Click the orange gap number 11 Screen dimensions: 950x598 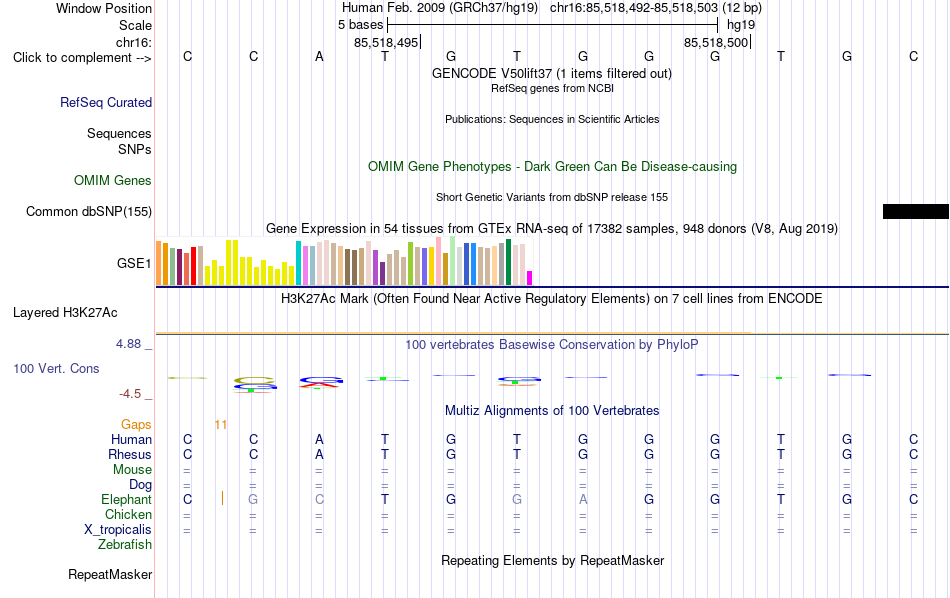click(221, 425)
